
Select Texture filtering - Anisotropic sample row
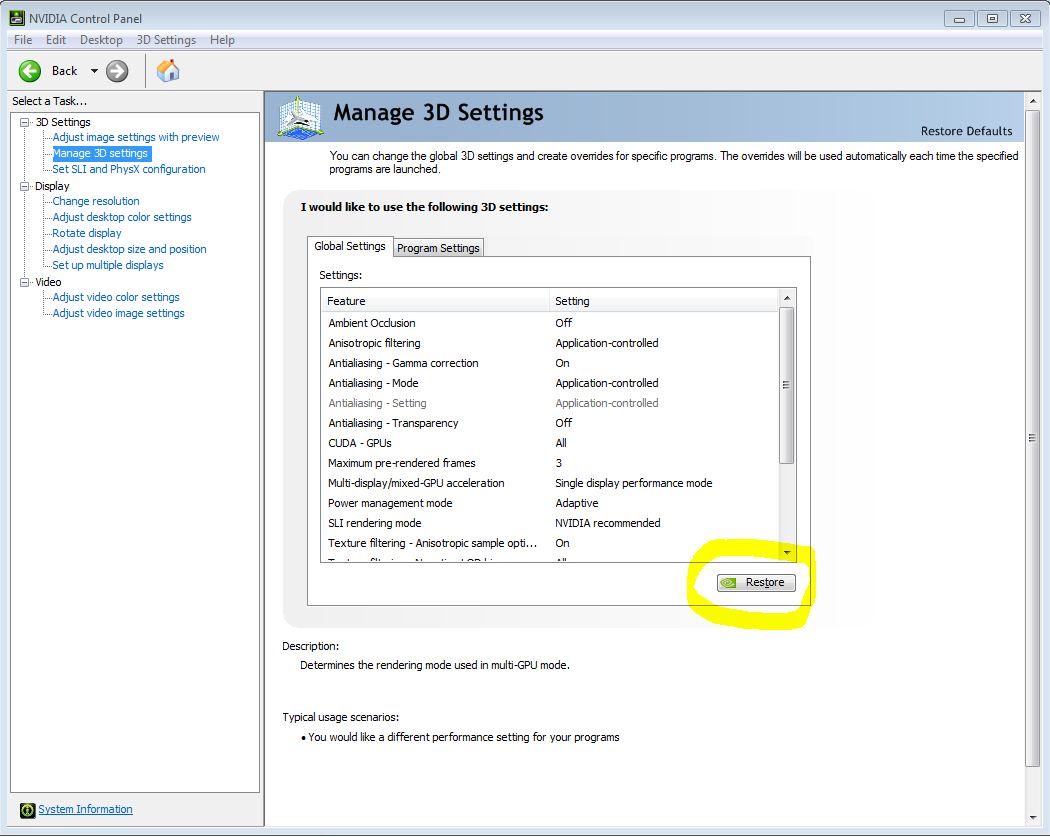(549, 544)
